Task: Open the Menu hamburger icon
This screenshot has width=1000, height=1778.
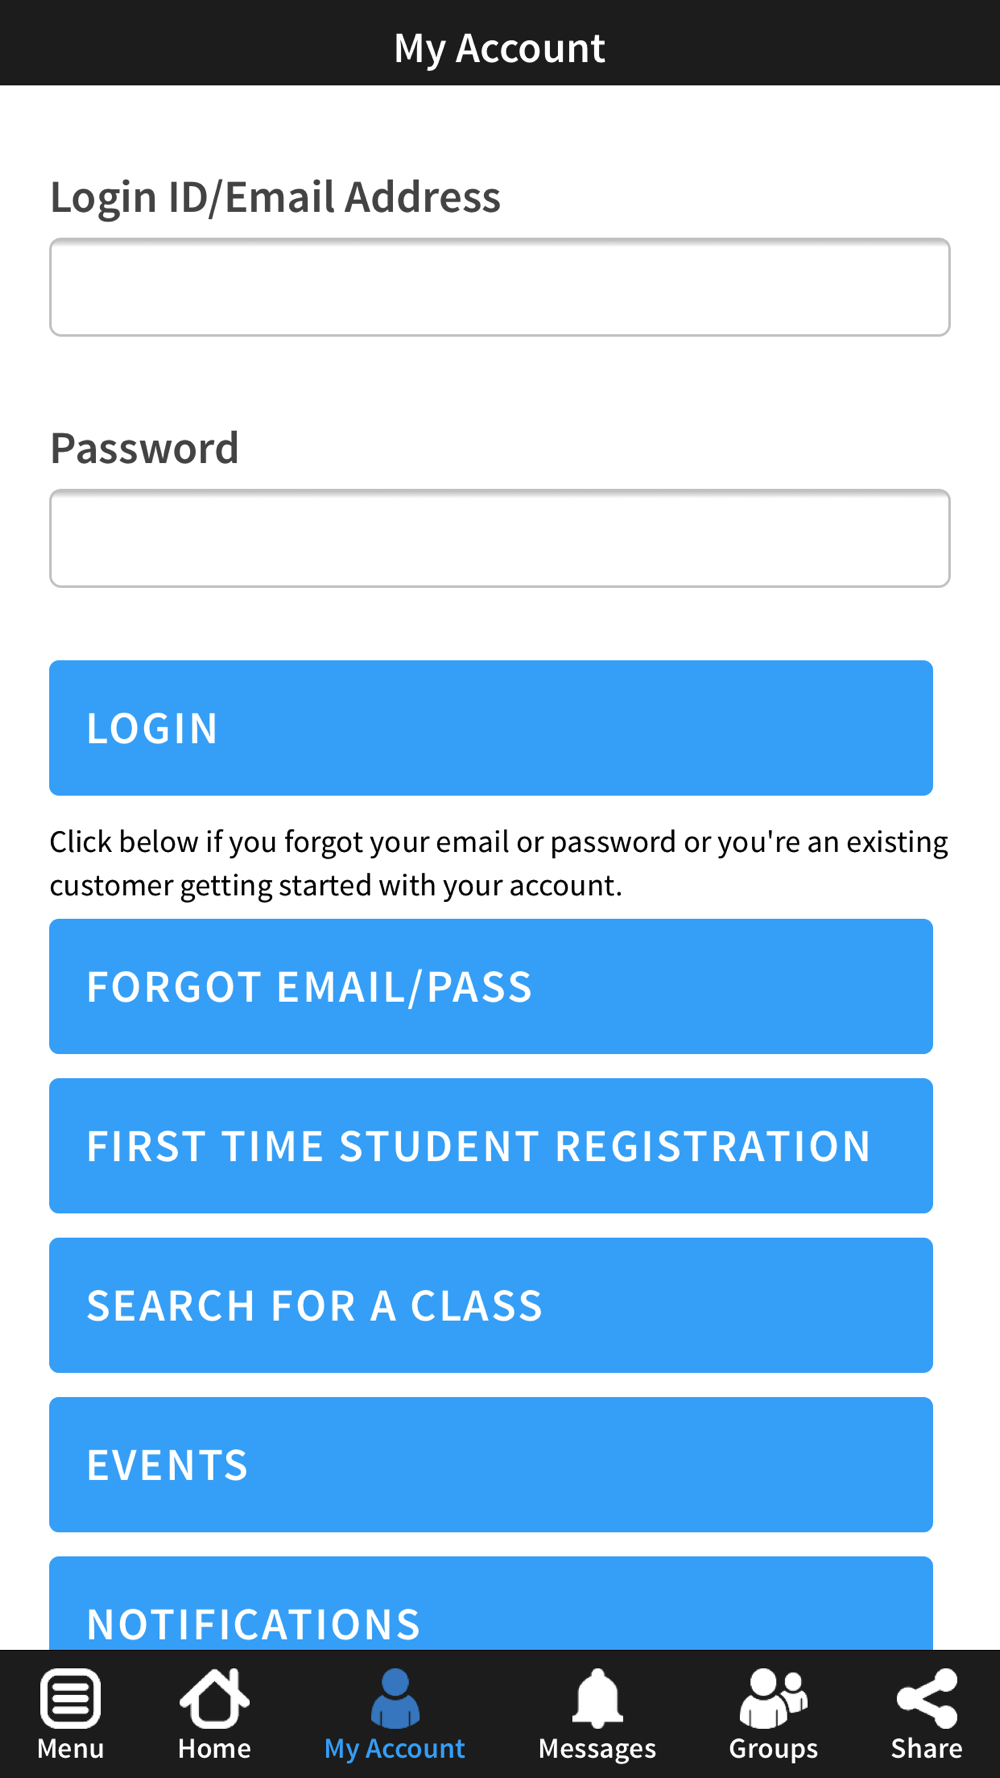Action: click(x=70, y=1698)
